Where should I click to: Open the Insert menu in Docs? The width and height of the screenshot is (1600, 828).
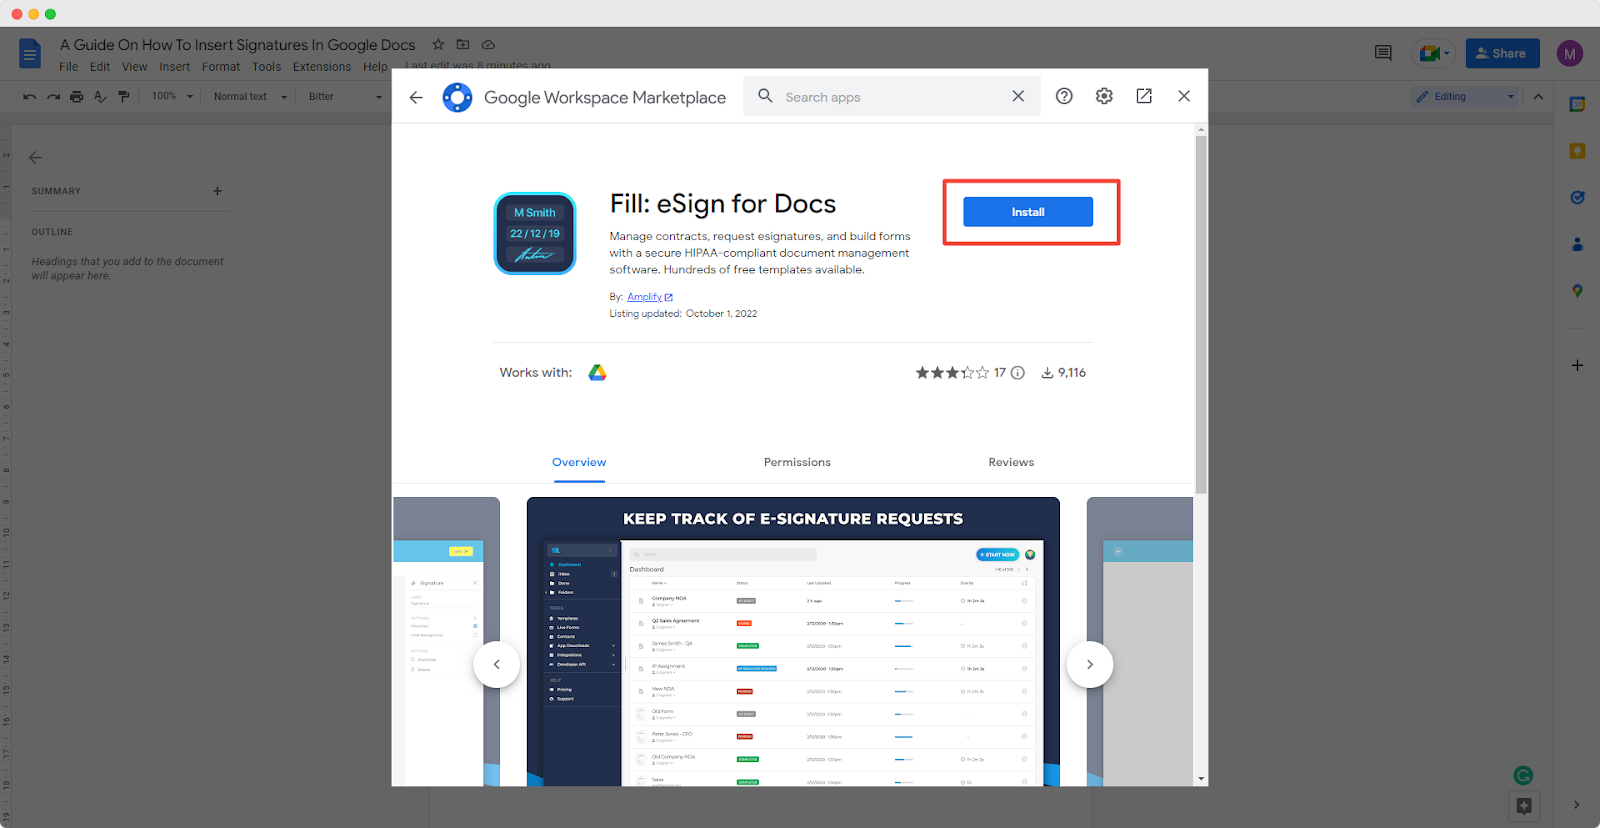click(x=174, y=67)
